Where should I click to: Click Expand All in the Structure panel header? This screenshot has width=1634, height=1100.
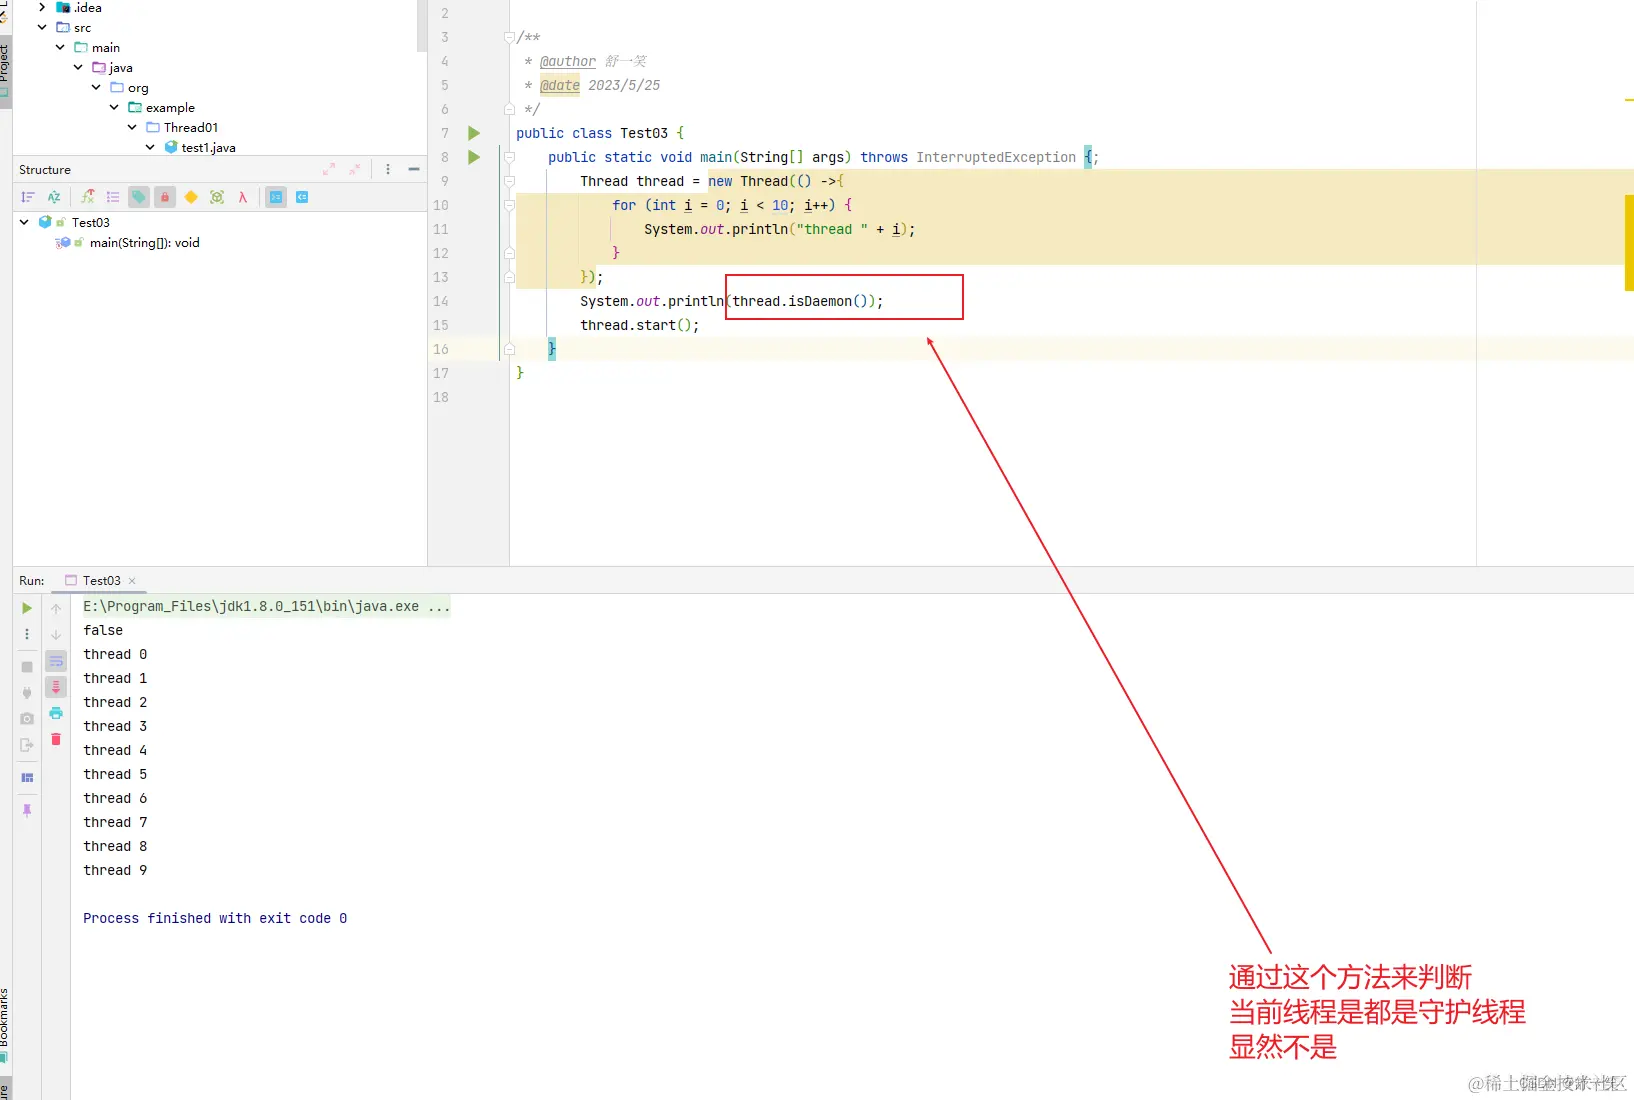pos(329,169)
